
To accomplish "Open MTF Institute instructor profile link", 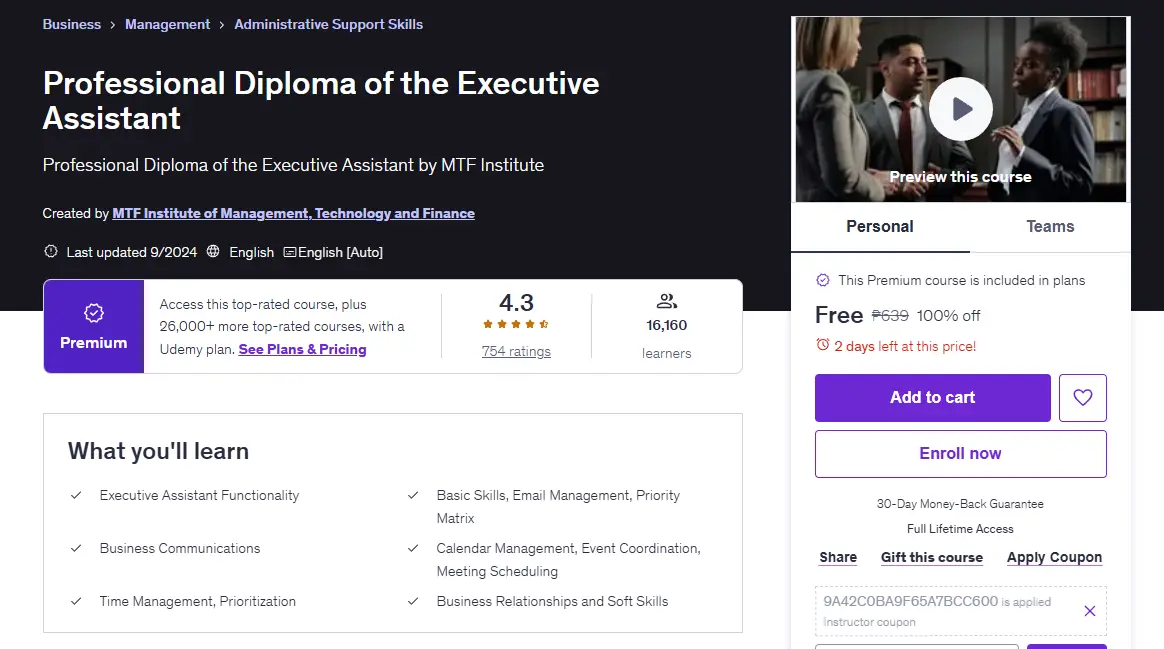I will coord(293,213).
